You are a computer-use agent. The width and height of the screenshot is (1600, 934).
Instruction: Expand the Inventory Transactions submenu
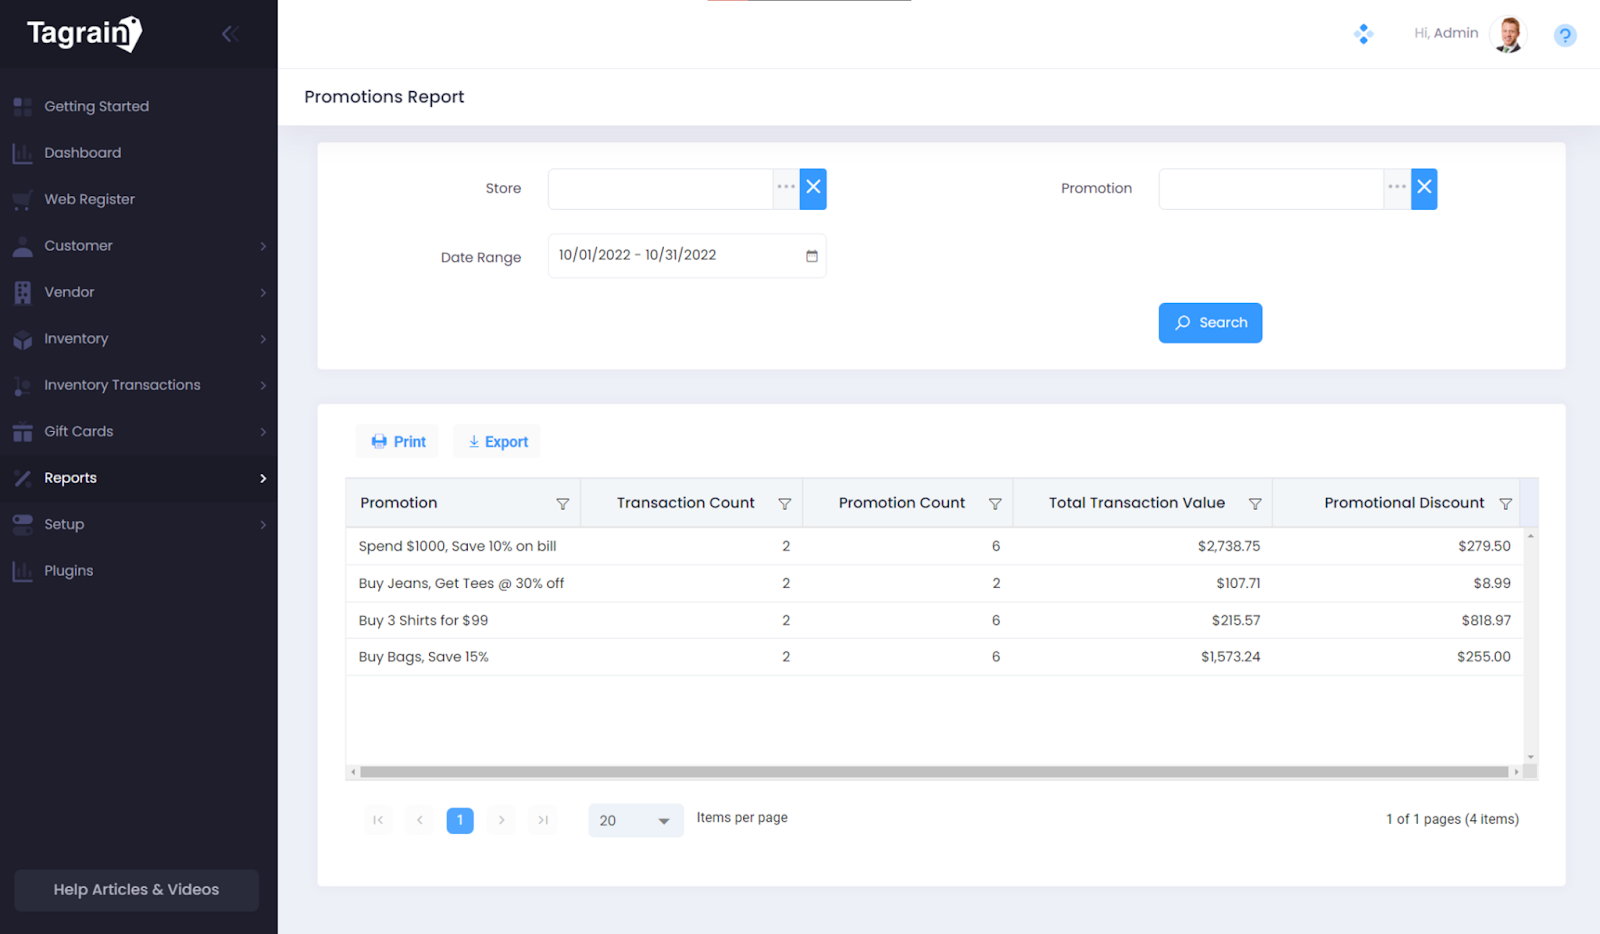138,385
